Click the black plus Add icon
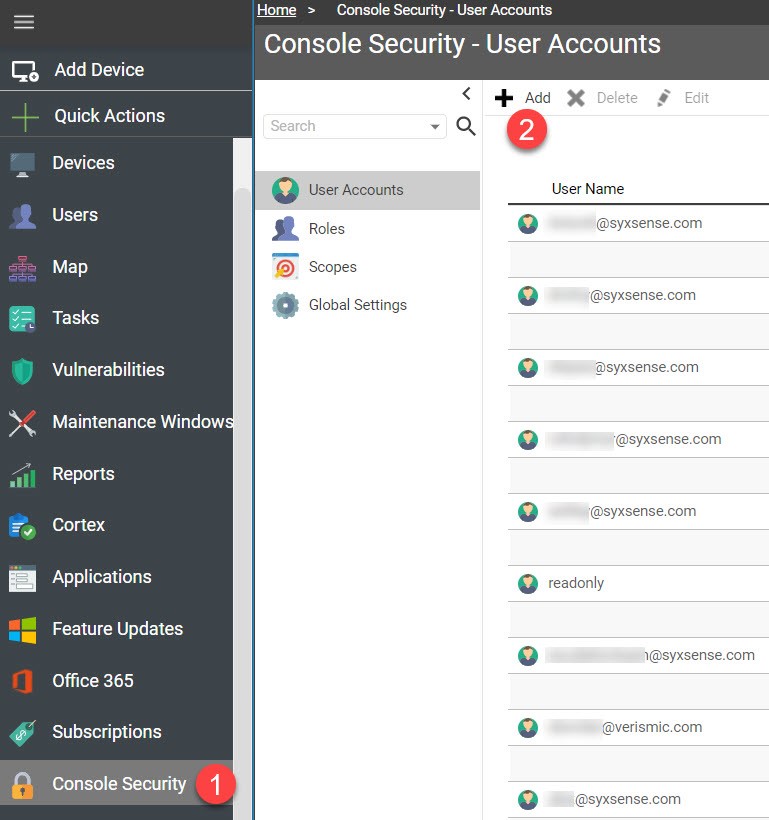 click(x=503, y=98)
